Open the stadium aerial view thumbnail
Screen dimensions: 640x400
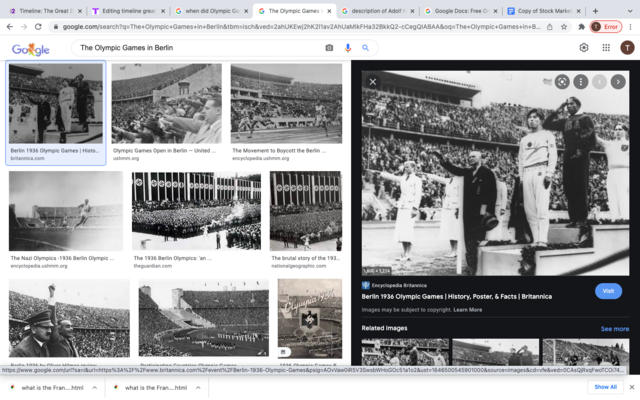coord(204,318)
